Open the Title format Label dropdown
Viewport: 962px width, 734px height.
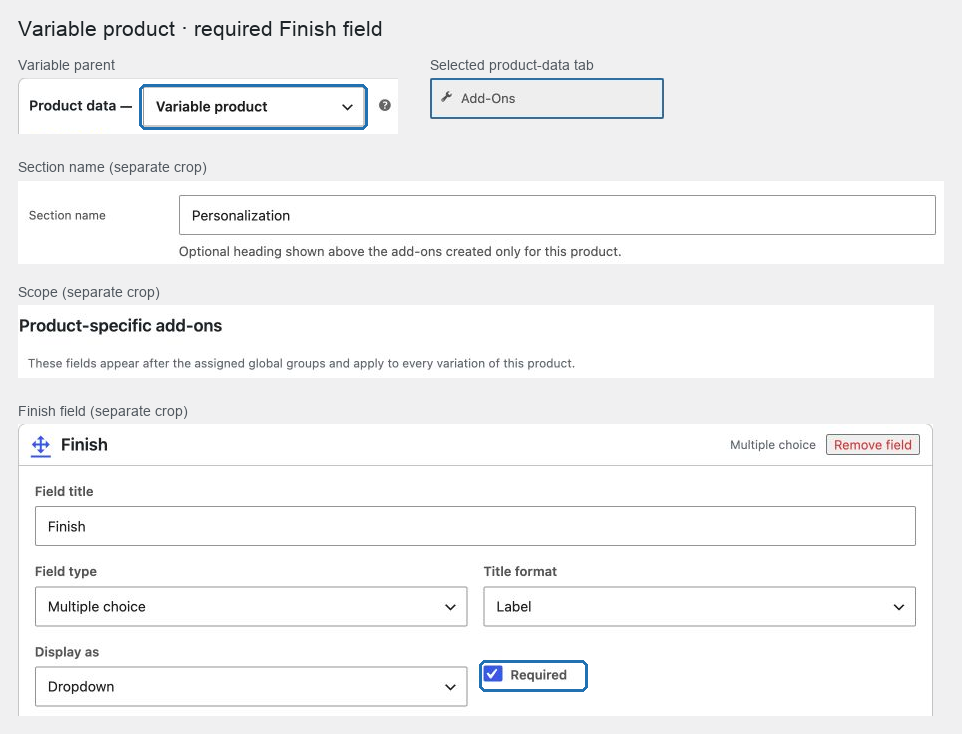(699, 606)
